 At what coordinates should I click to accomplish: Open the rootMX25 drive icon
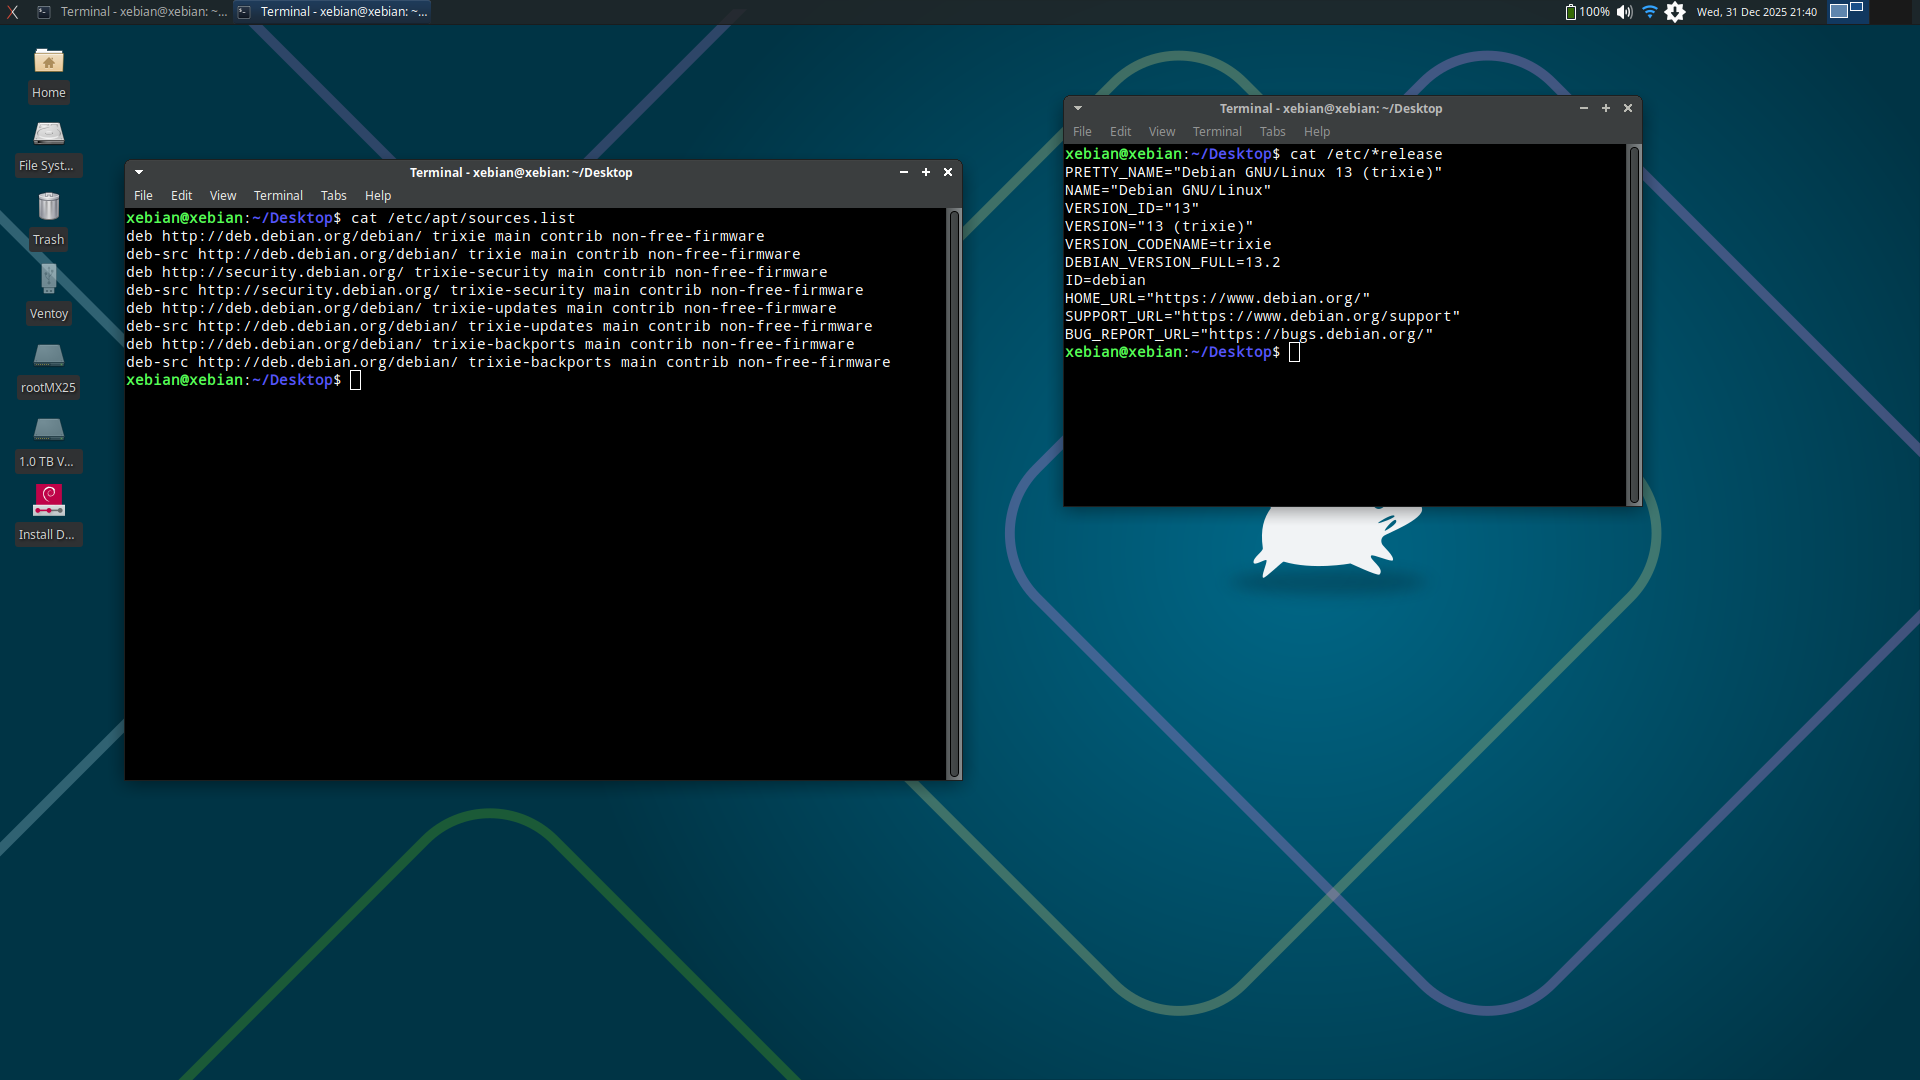[x=48, y=356]
